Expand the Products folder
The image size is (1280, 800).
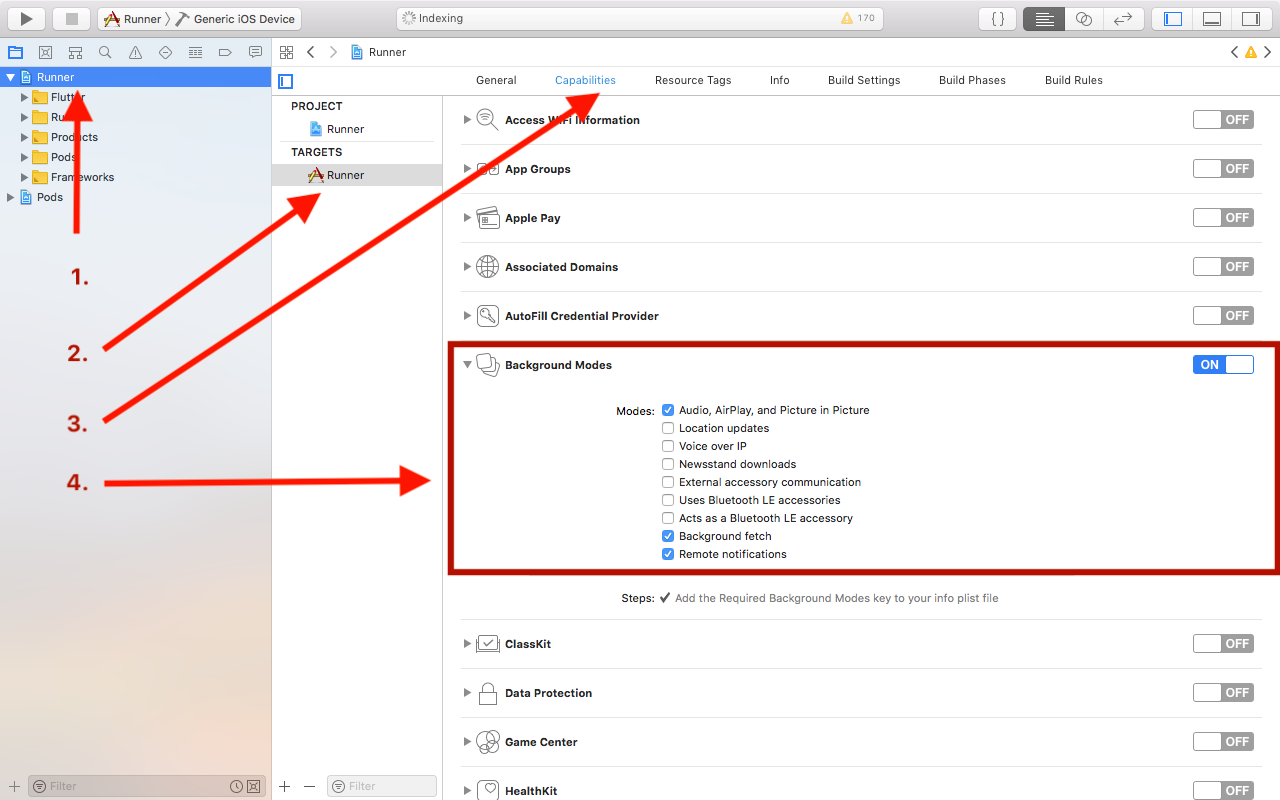click(x=25, y=137)
